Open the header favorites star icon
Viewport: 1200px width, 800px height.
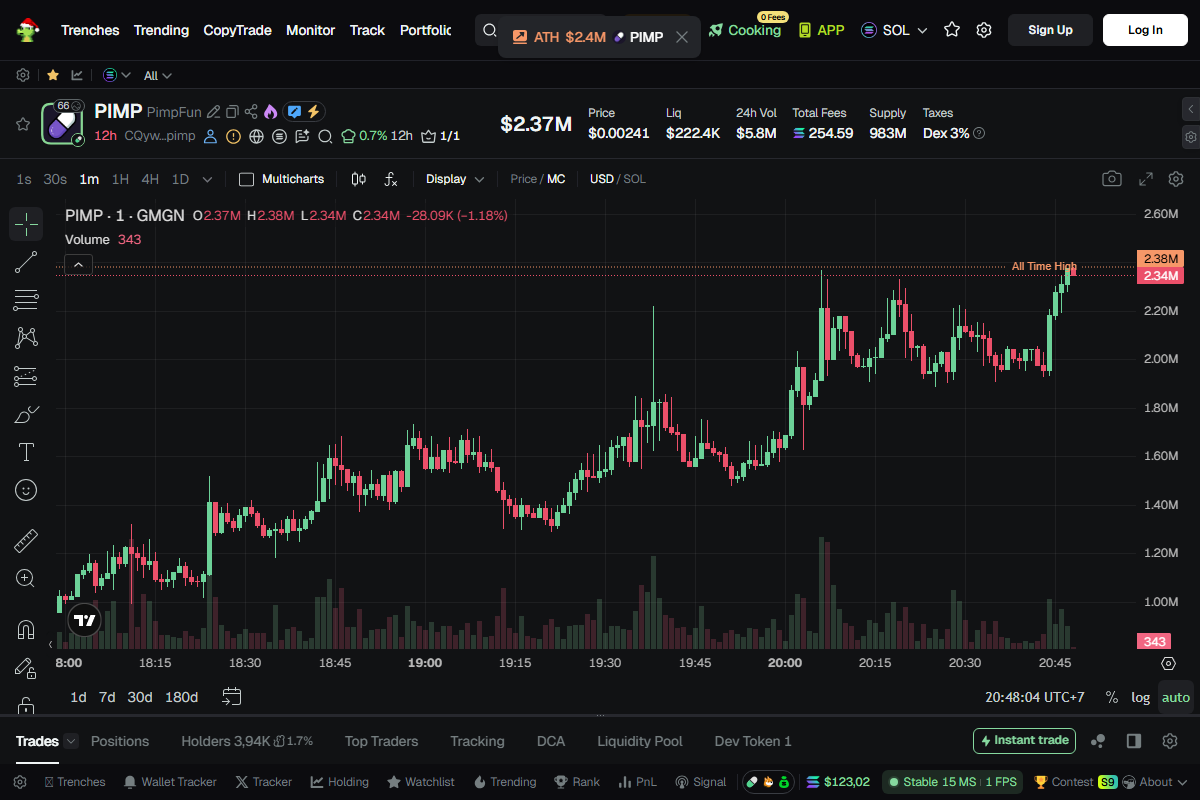pyautogui.click(x=952, y=30)
